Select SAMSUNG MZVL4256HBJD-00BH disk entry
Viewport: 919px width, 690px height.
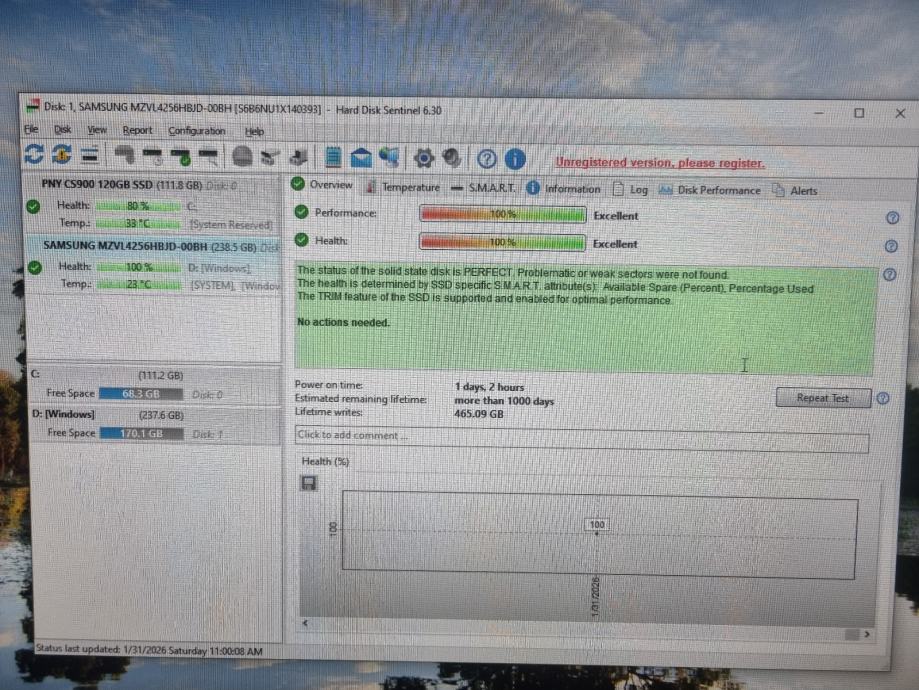pos(153,265)
